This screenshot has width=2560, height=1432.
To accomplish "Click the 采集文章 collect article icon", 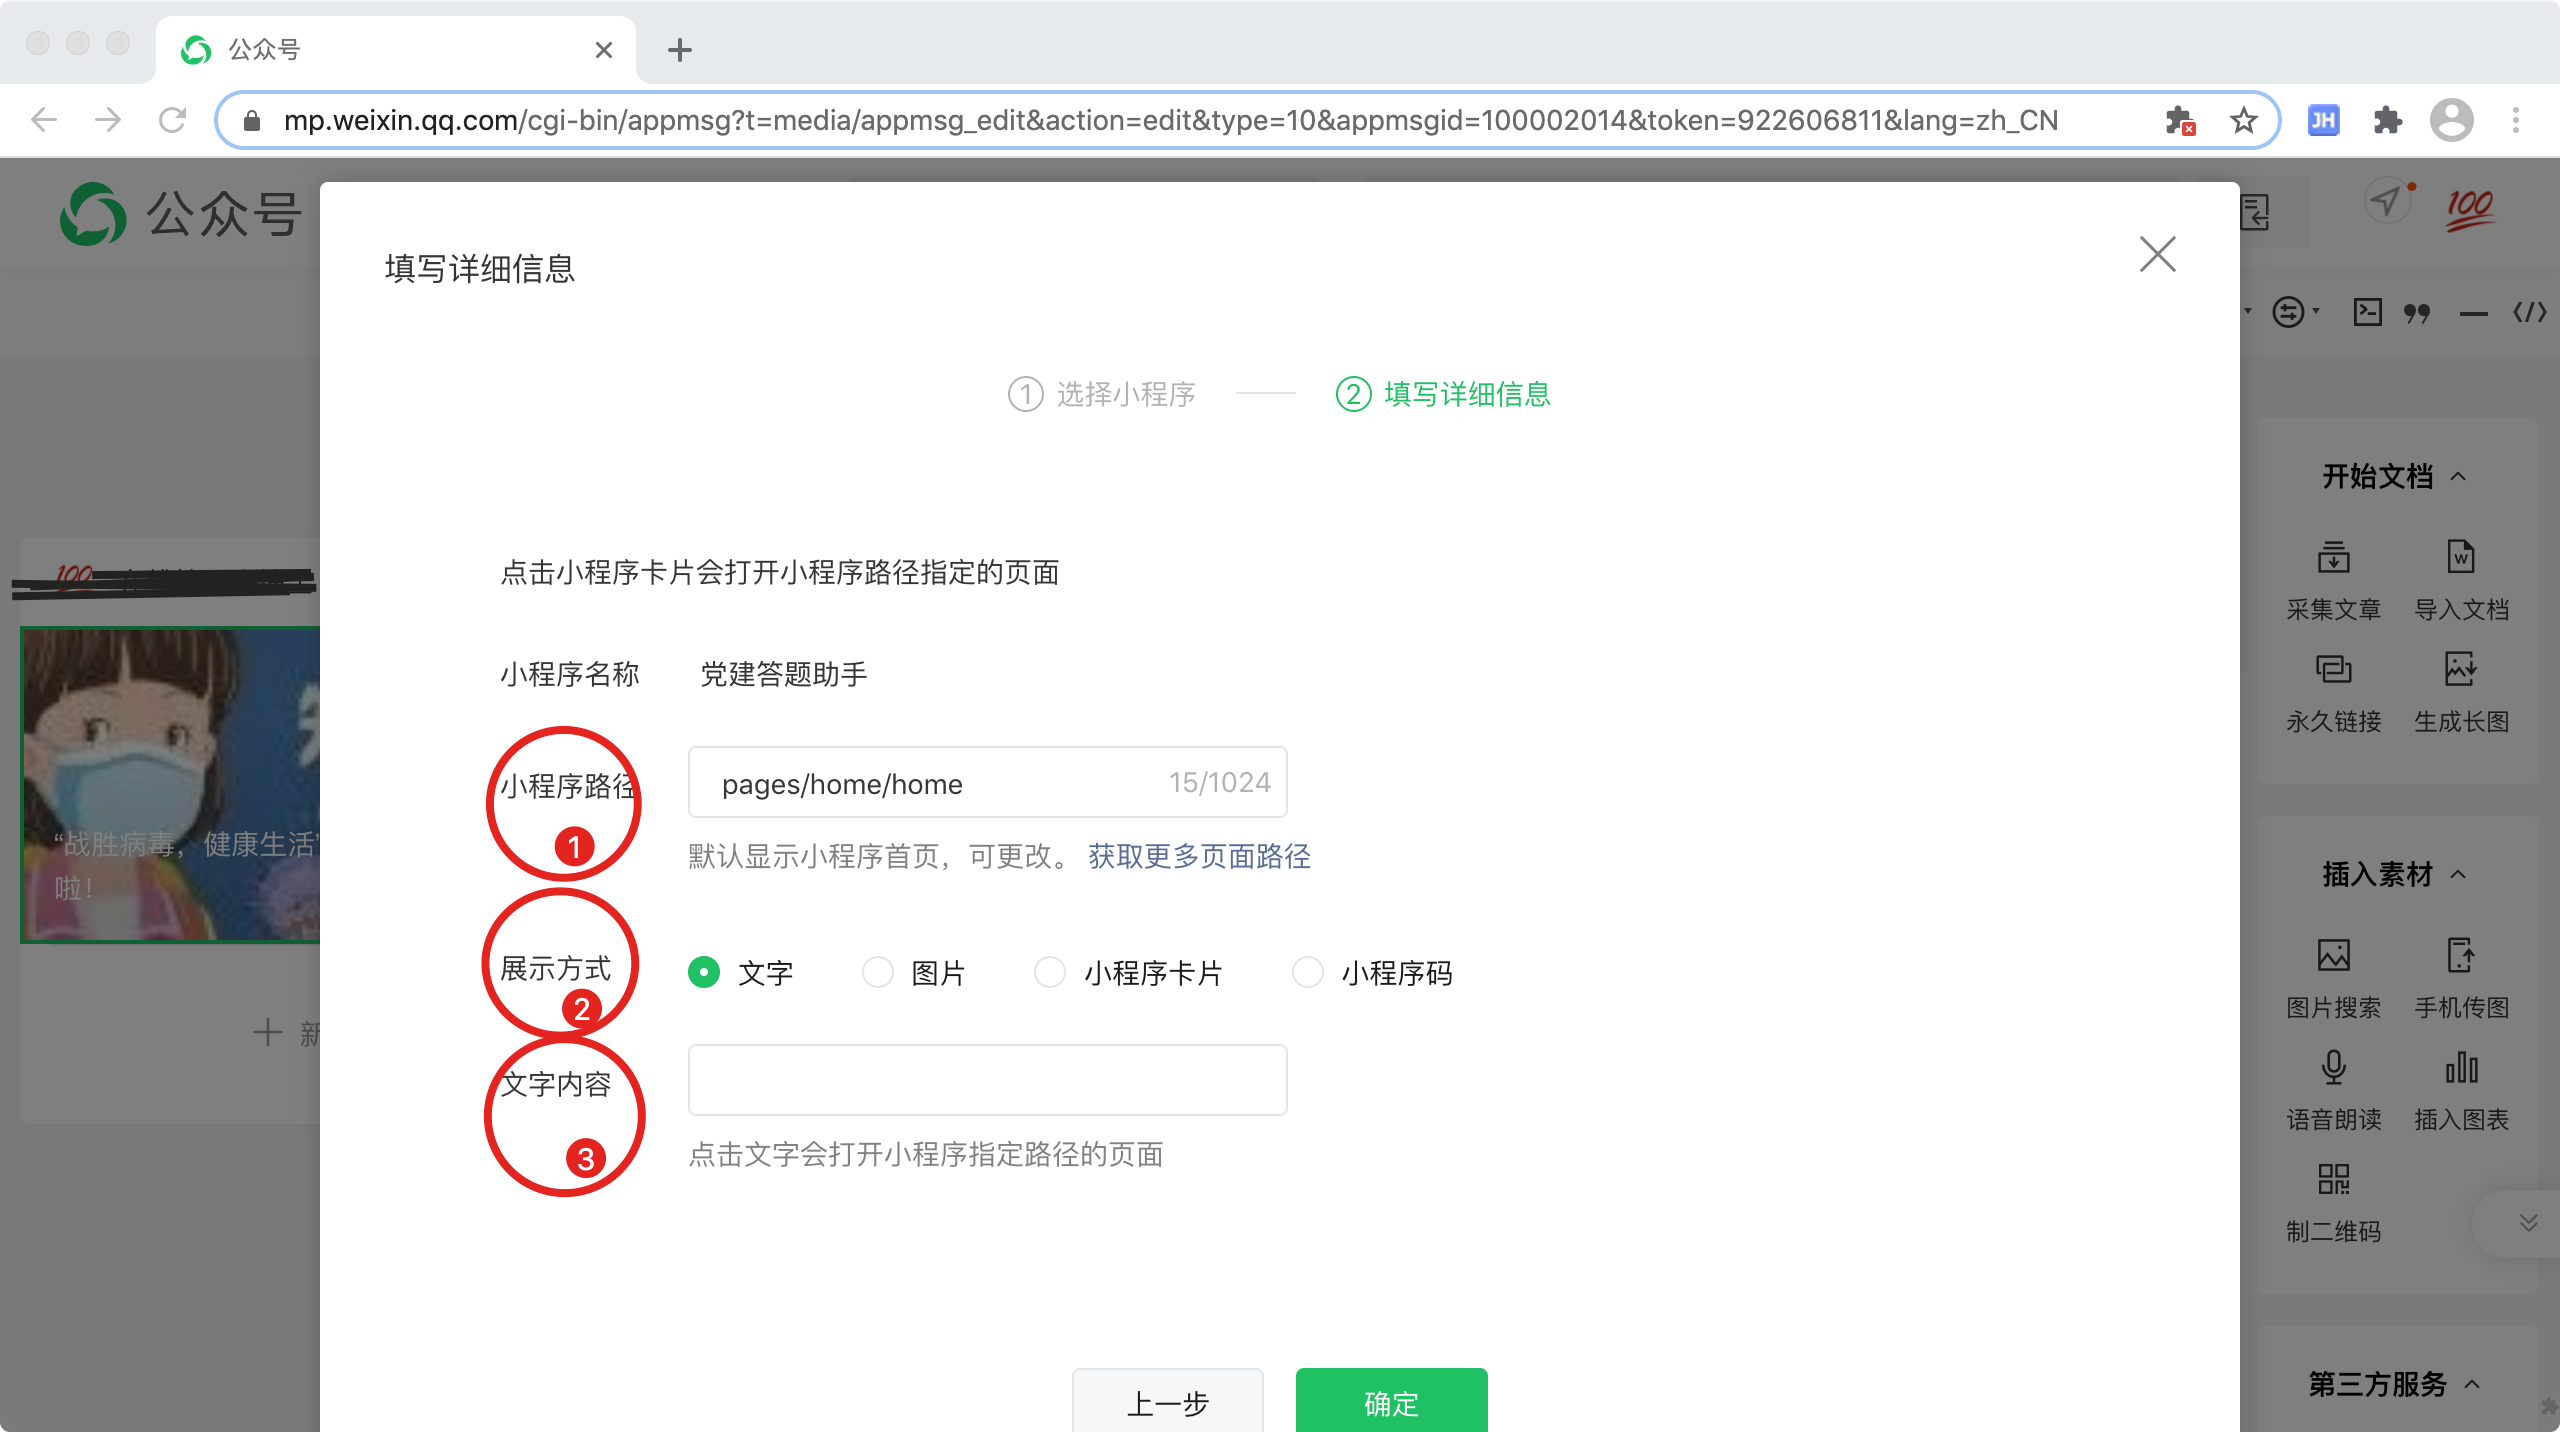I will pos(2333,557).
